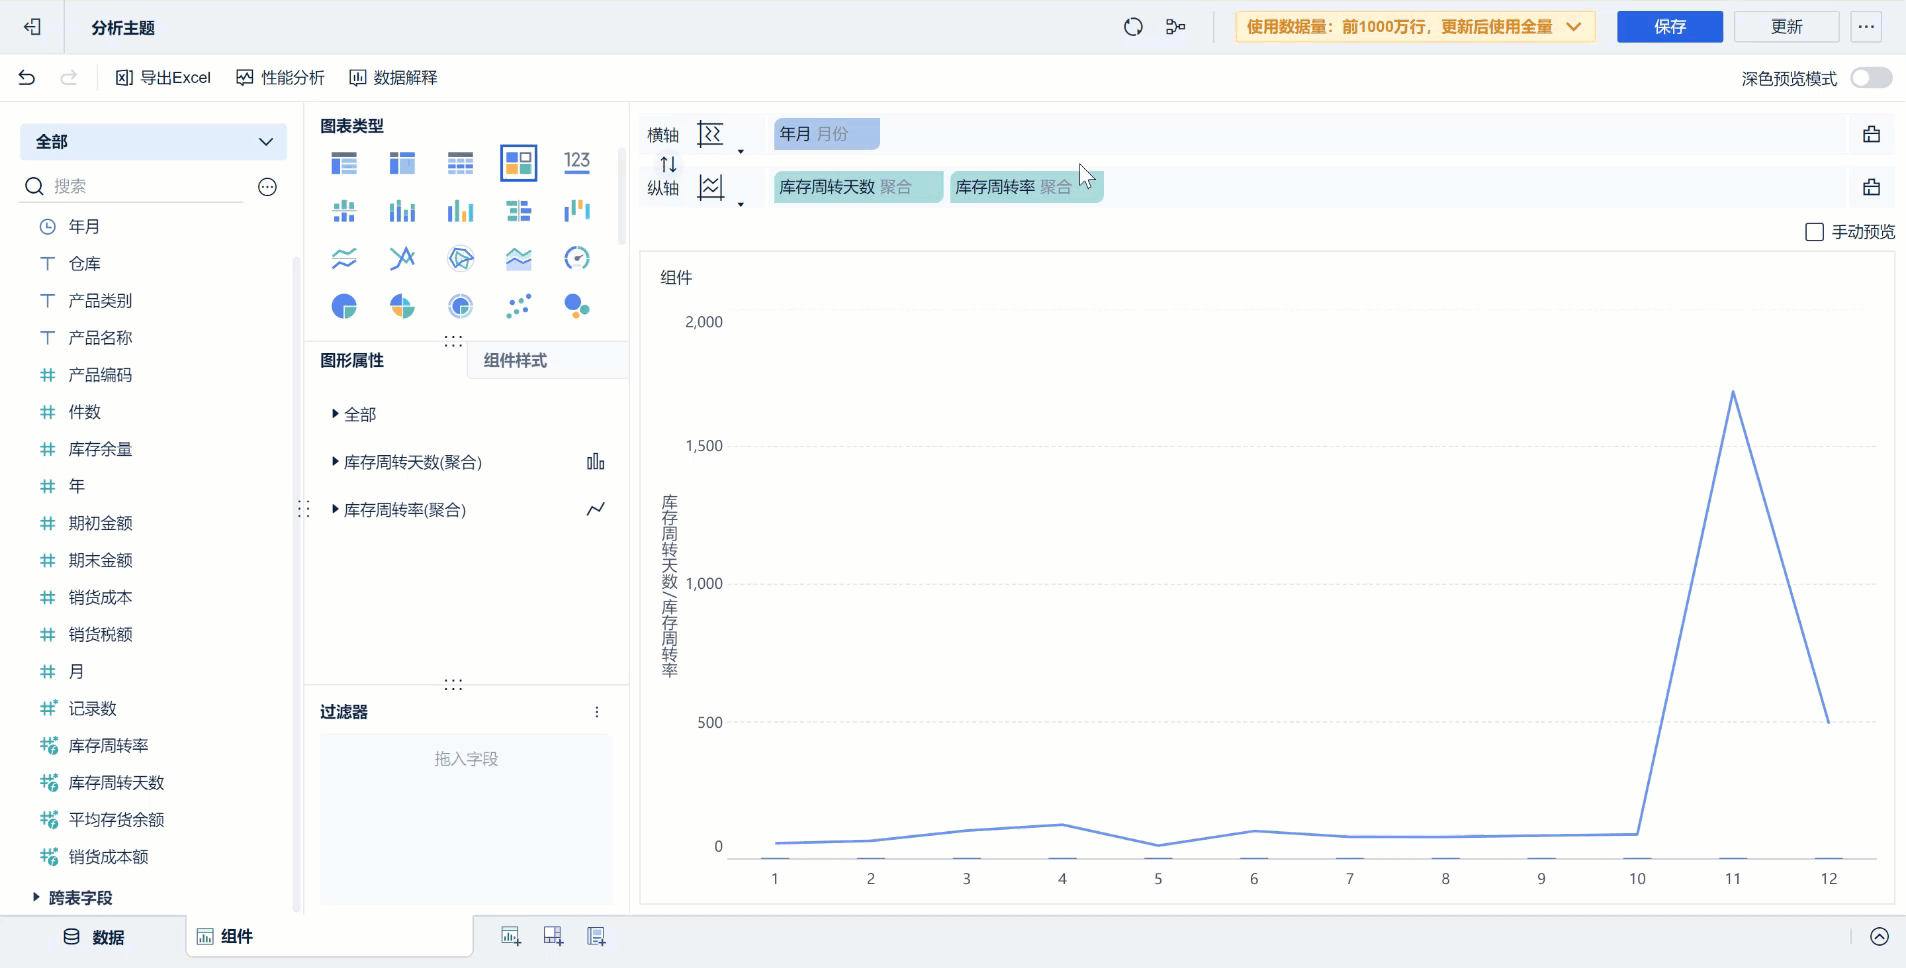Open 性能分析 from the toolbar

(x=280, y=77)
